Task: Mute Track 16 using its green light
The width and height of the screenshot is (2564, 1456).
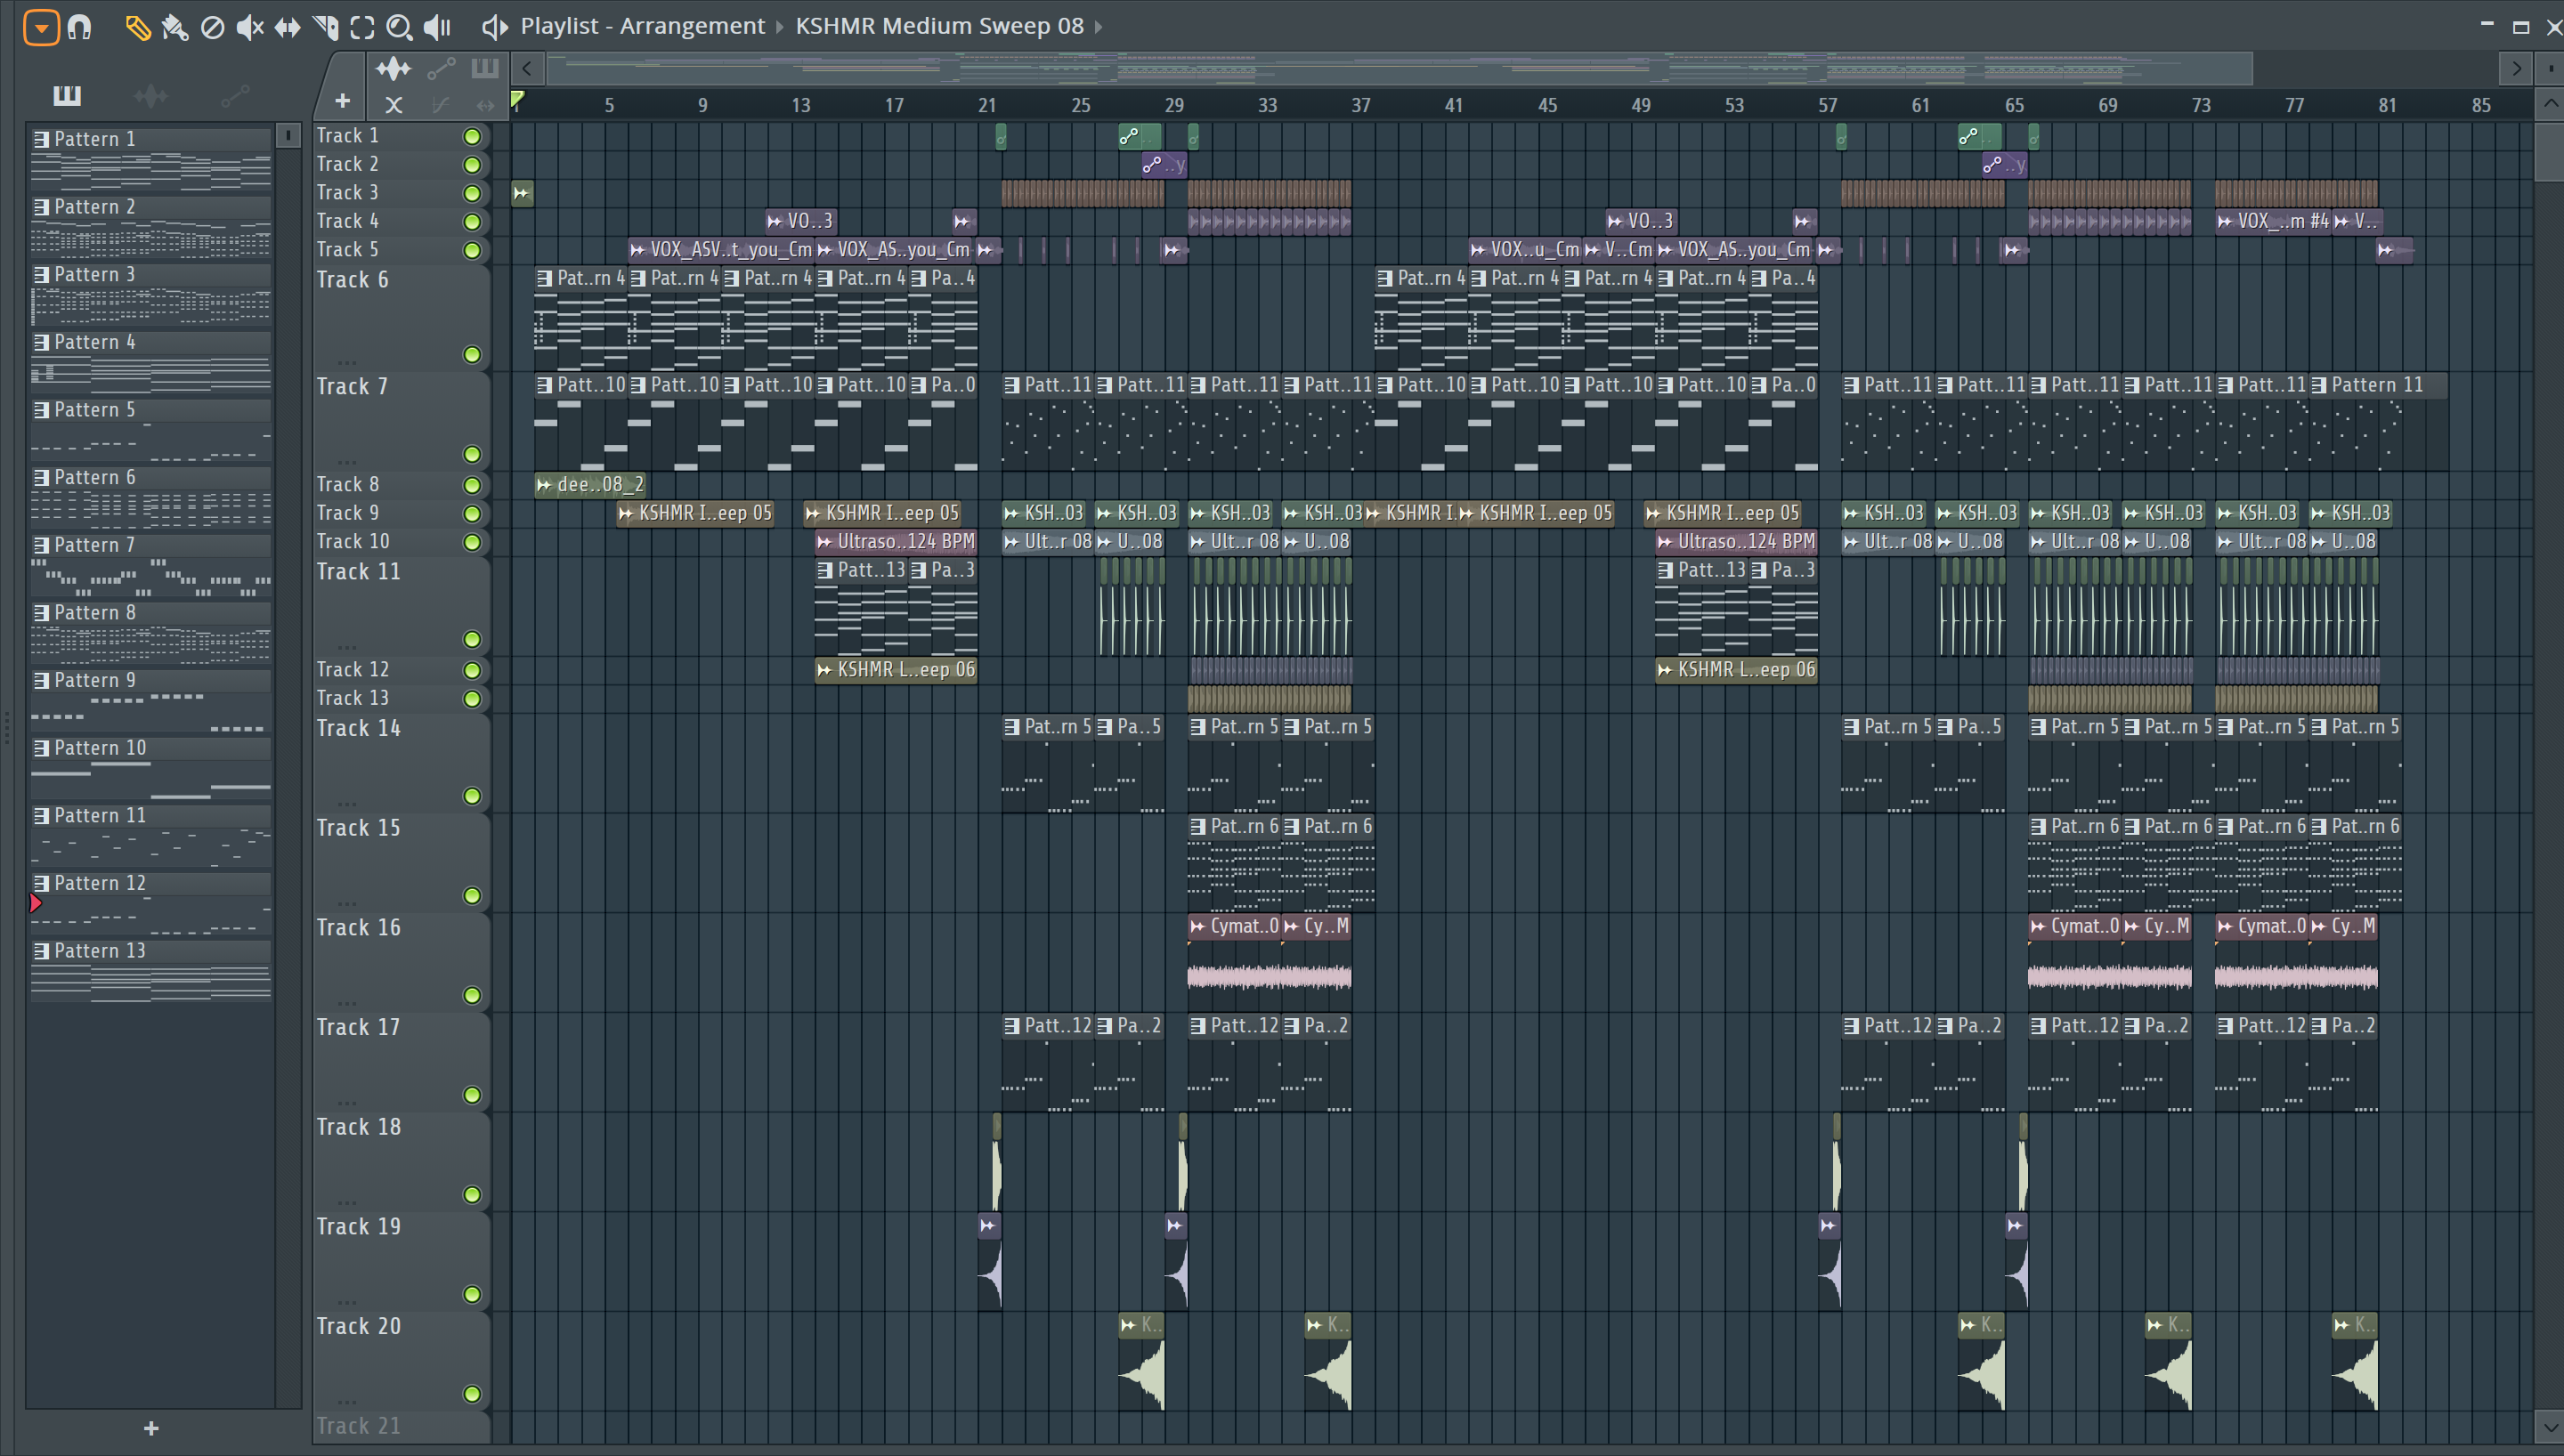Action: 472,995
